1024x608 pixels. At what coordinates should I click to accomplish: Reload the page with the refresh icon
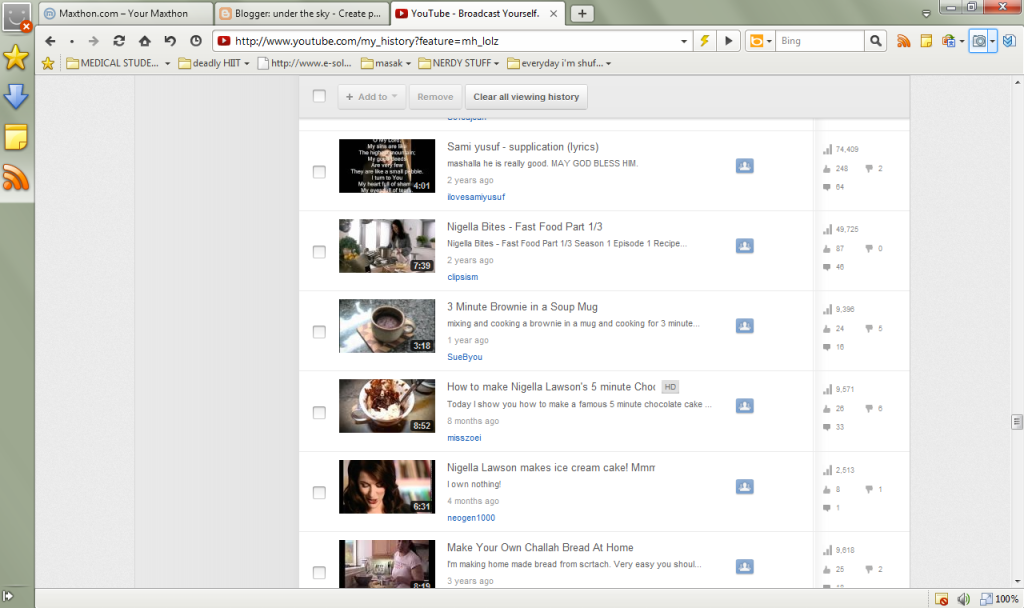(x=119, y=41)
